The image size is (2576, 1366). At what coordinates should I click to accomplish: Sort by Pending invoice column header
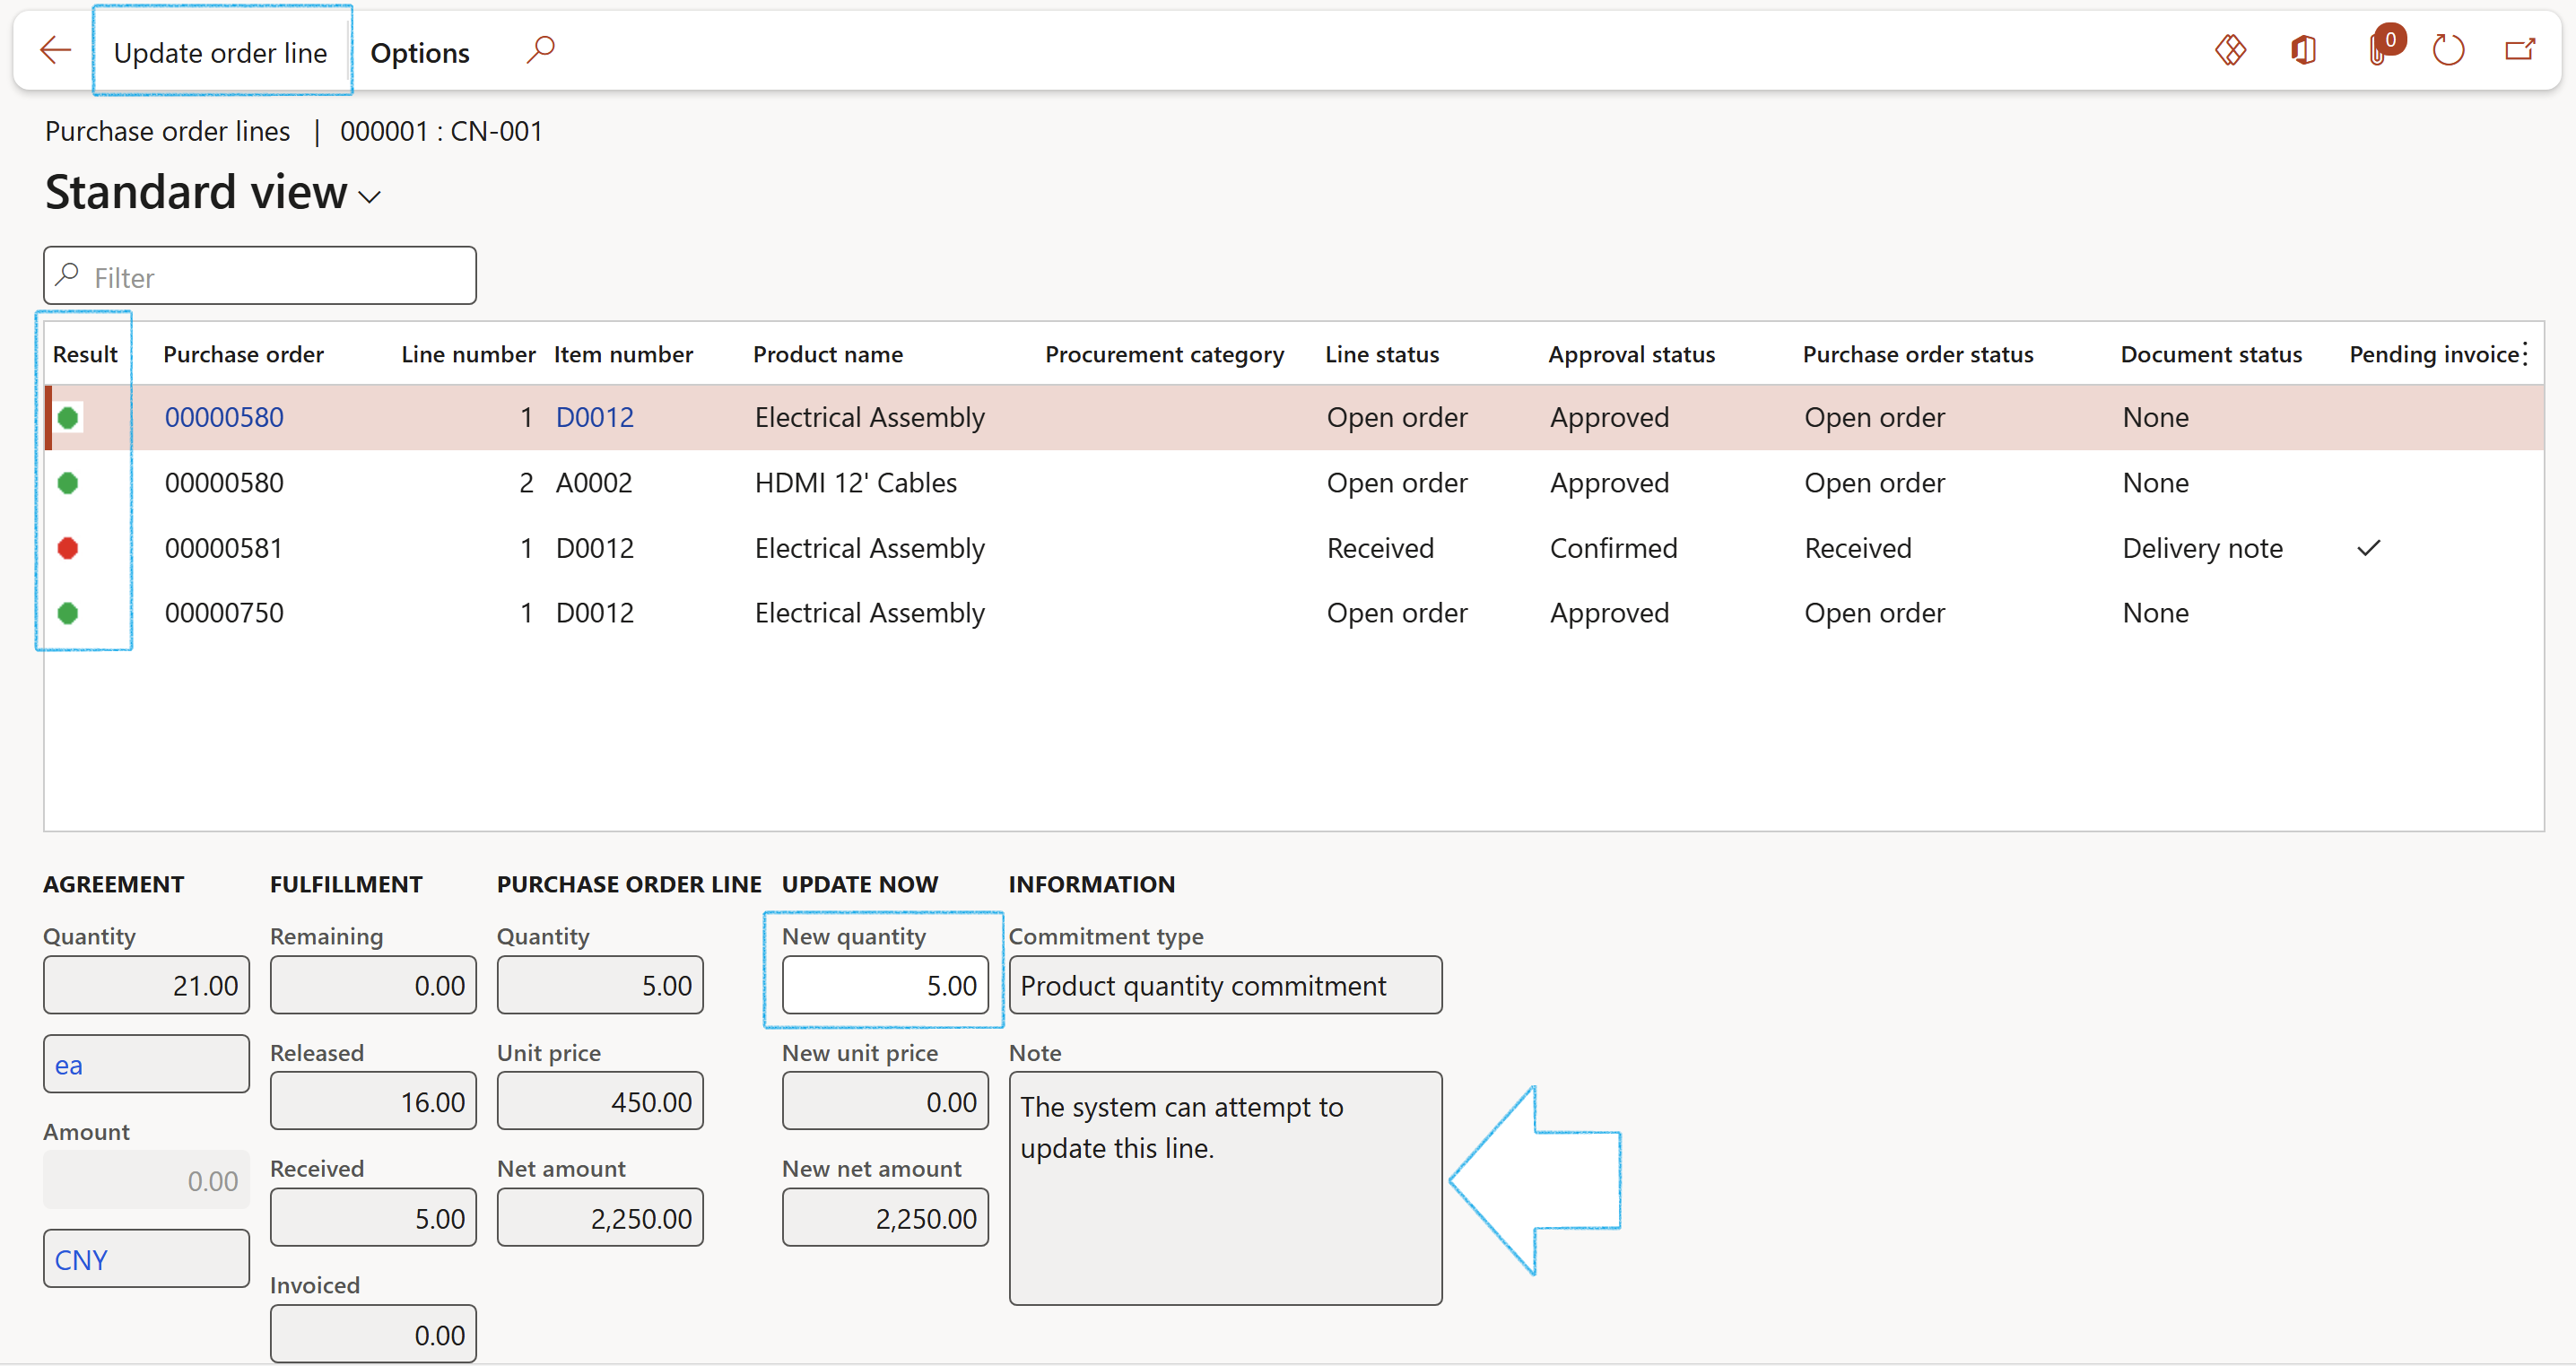click(x=2433, y=354)
